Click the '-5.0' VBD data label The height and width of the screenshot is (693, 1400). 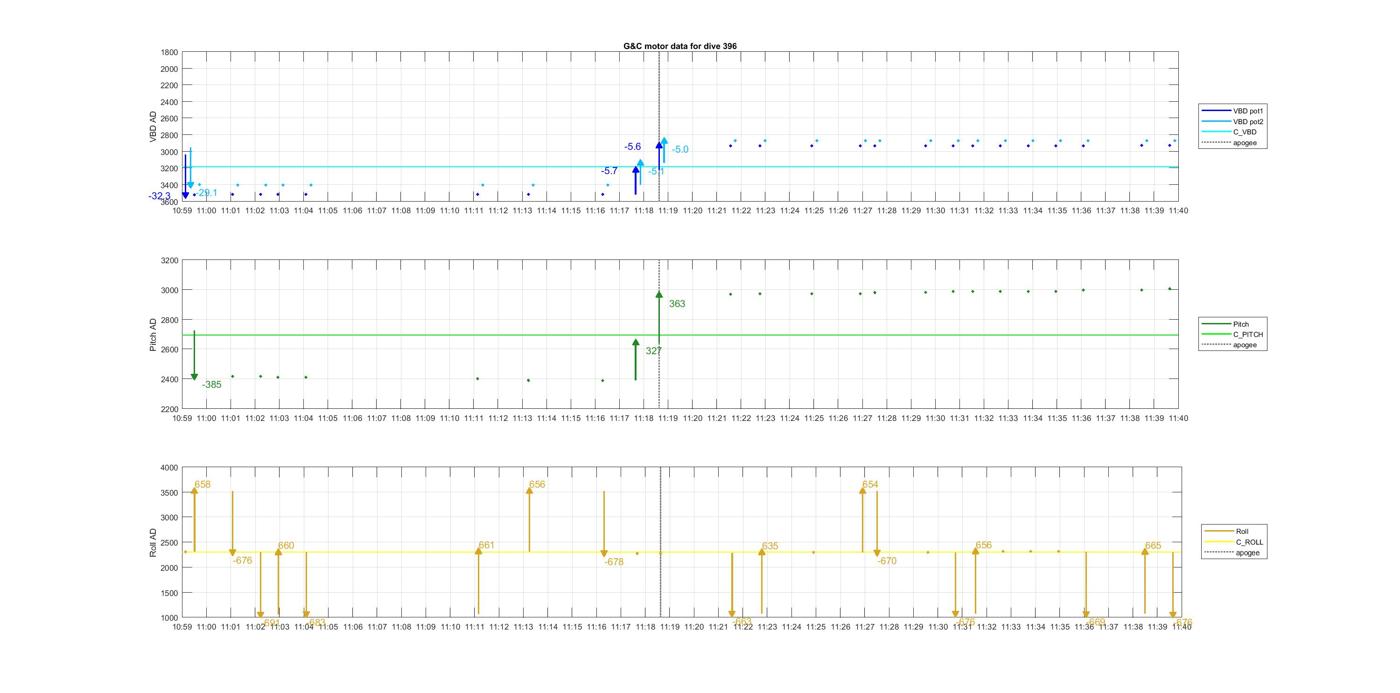pos(680,150)
